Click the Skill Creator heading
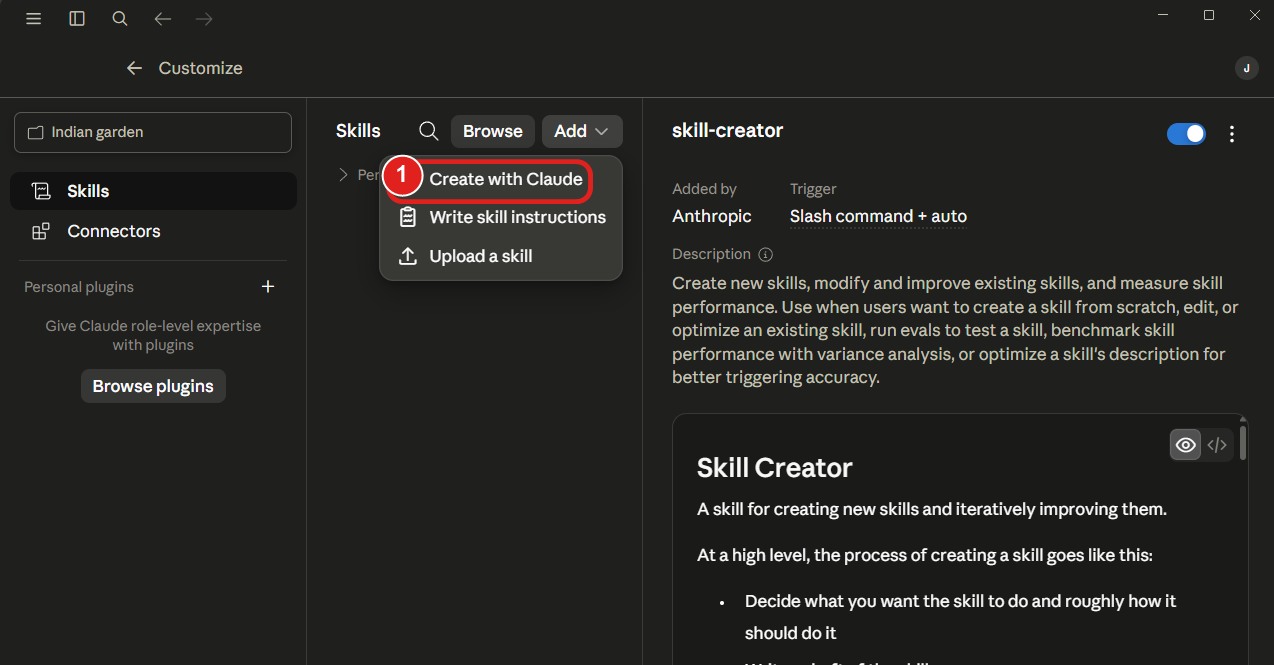1274x665 pixels. pyautogui.click(x=774, y=468)
